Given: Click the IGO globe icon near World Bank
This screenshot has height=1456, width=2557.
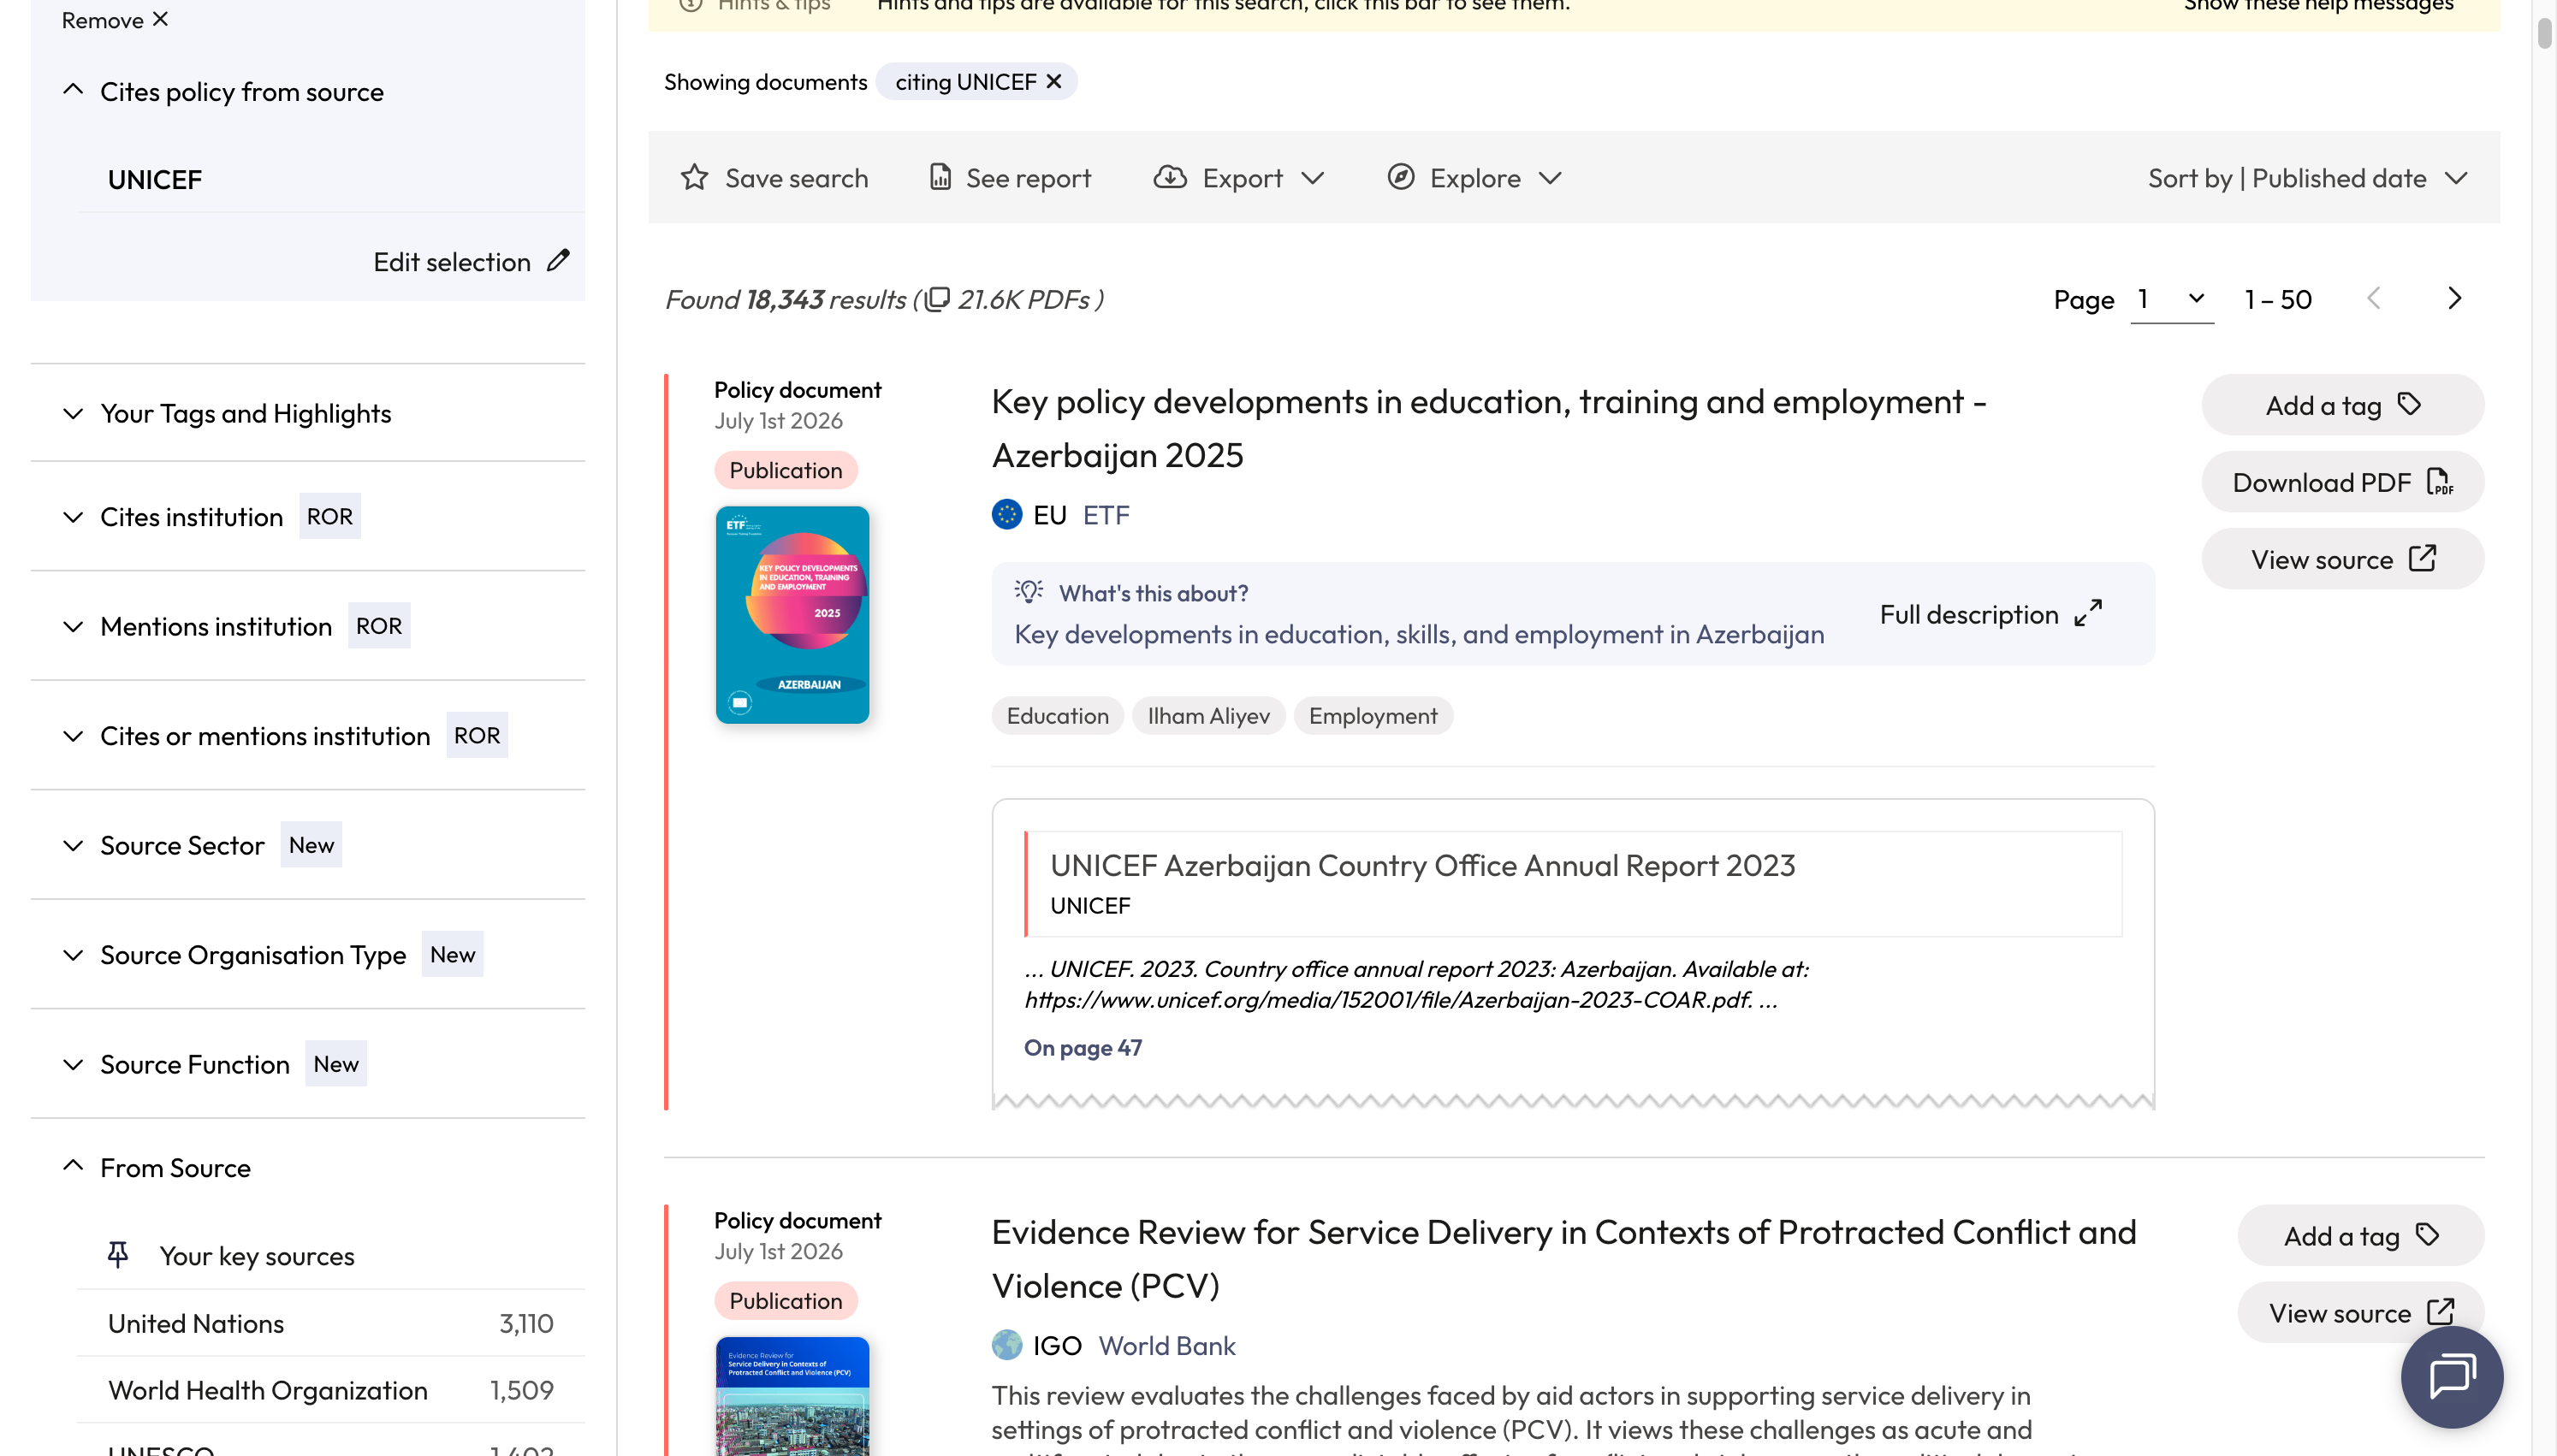Looking at the screenshot, I should (1007, 1345).
